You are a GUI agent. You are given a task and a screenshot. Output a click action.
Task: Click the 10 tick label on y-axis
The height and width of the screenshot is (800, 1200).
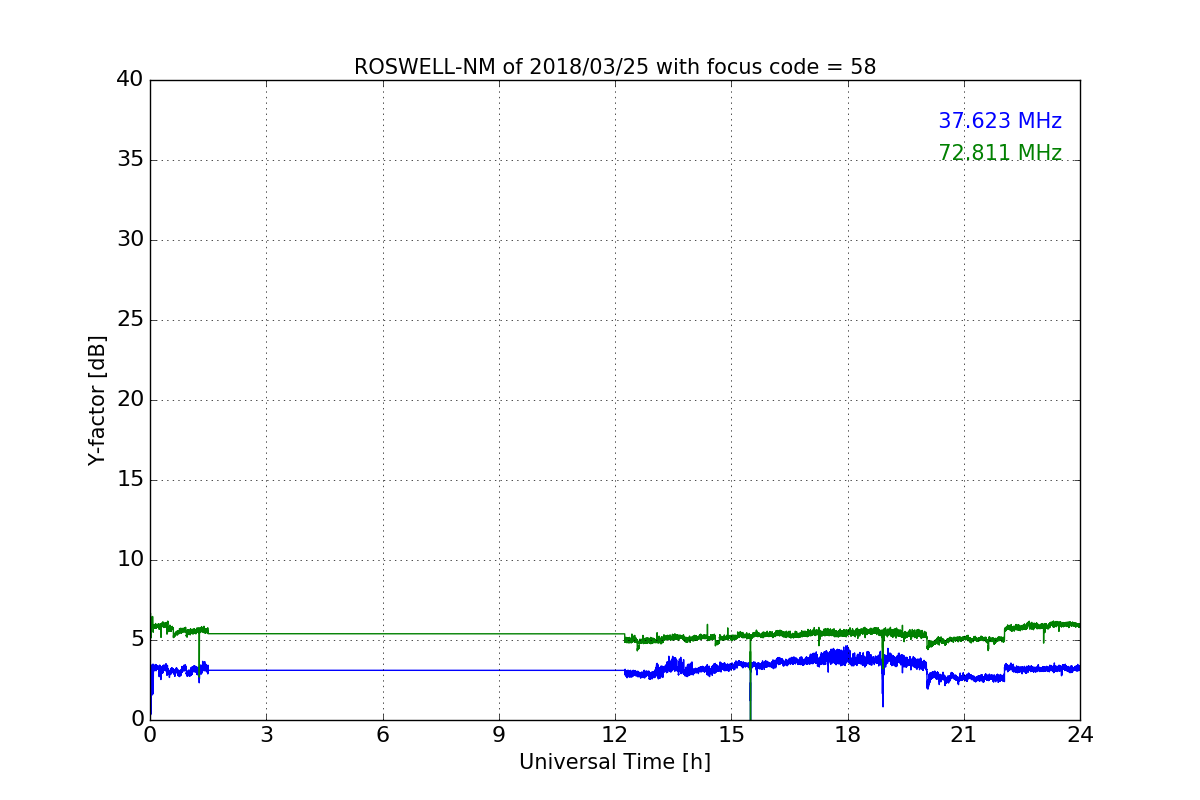tap(130, 560)
